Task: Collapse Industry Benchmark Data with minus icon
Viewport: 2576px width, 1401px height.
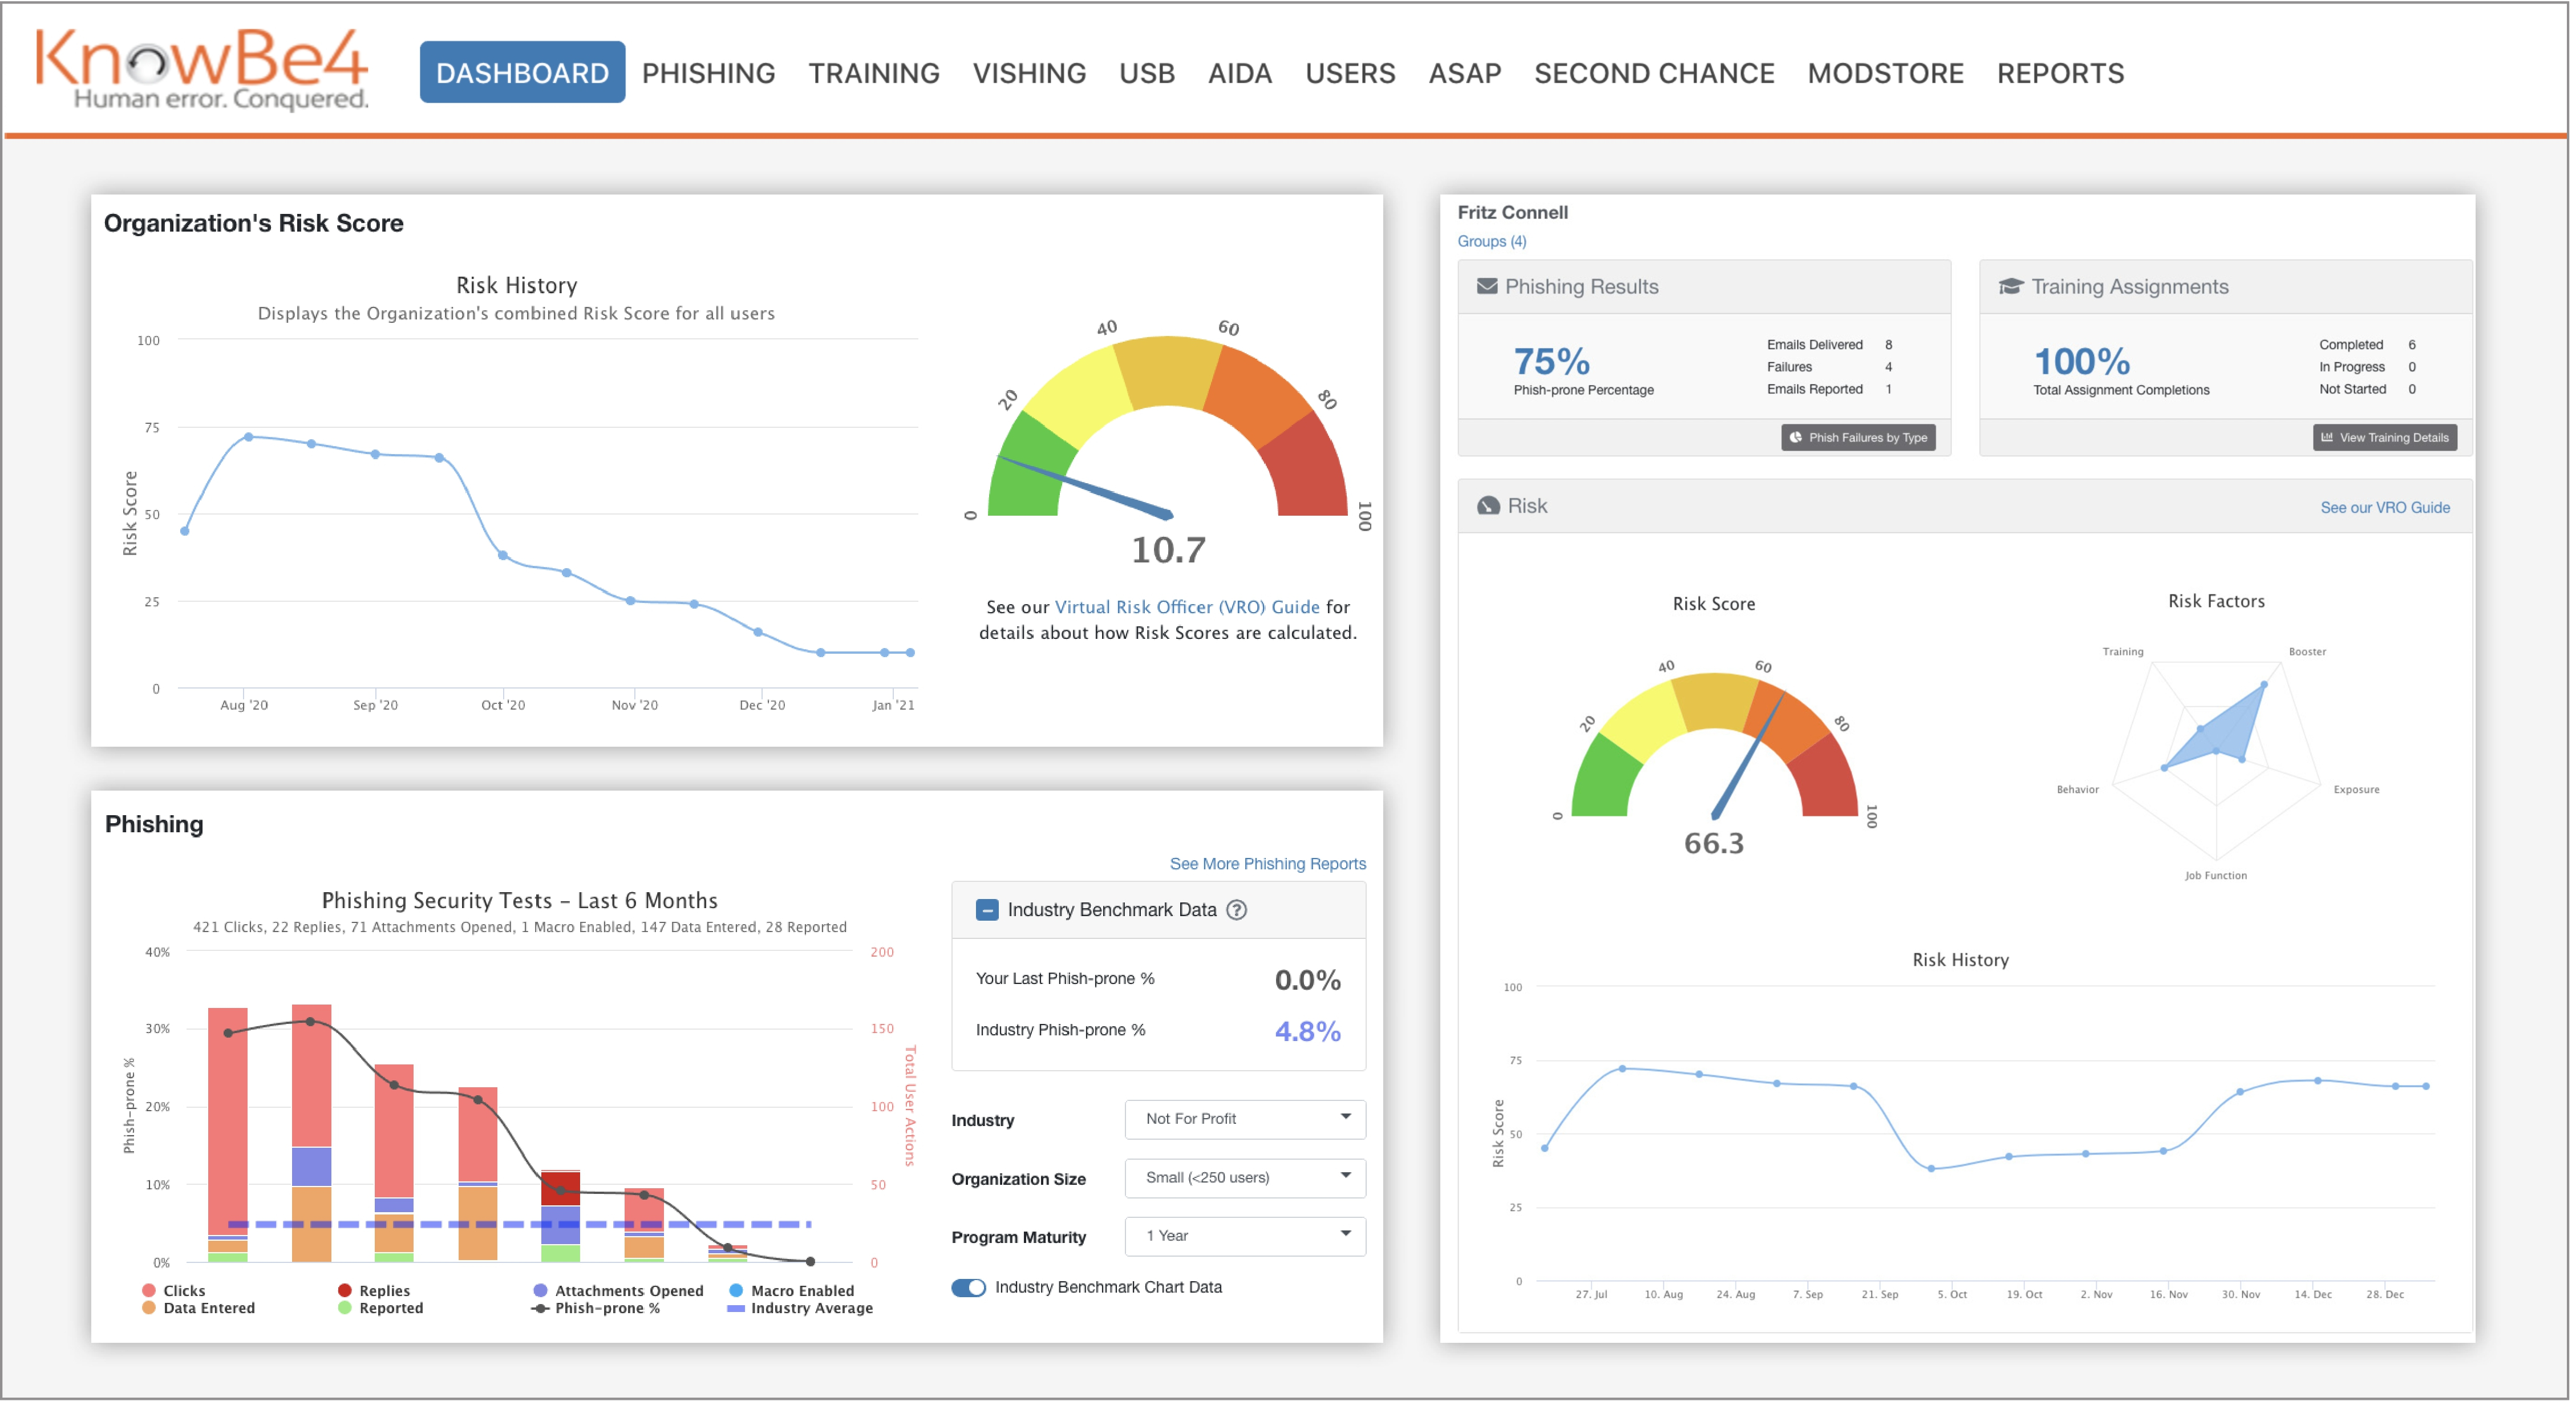Action: 986,910
